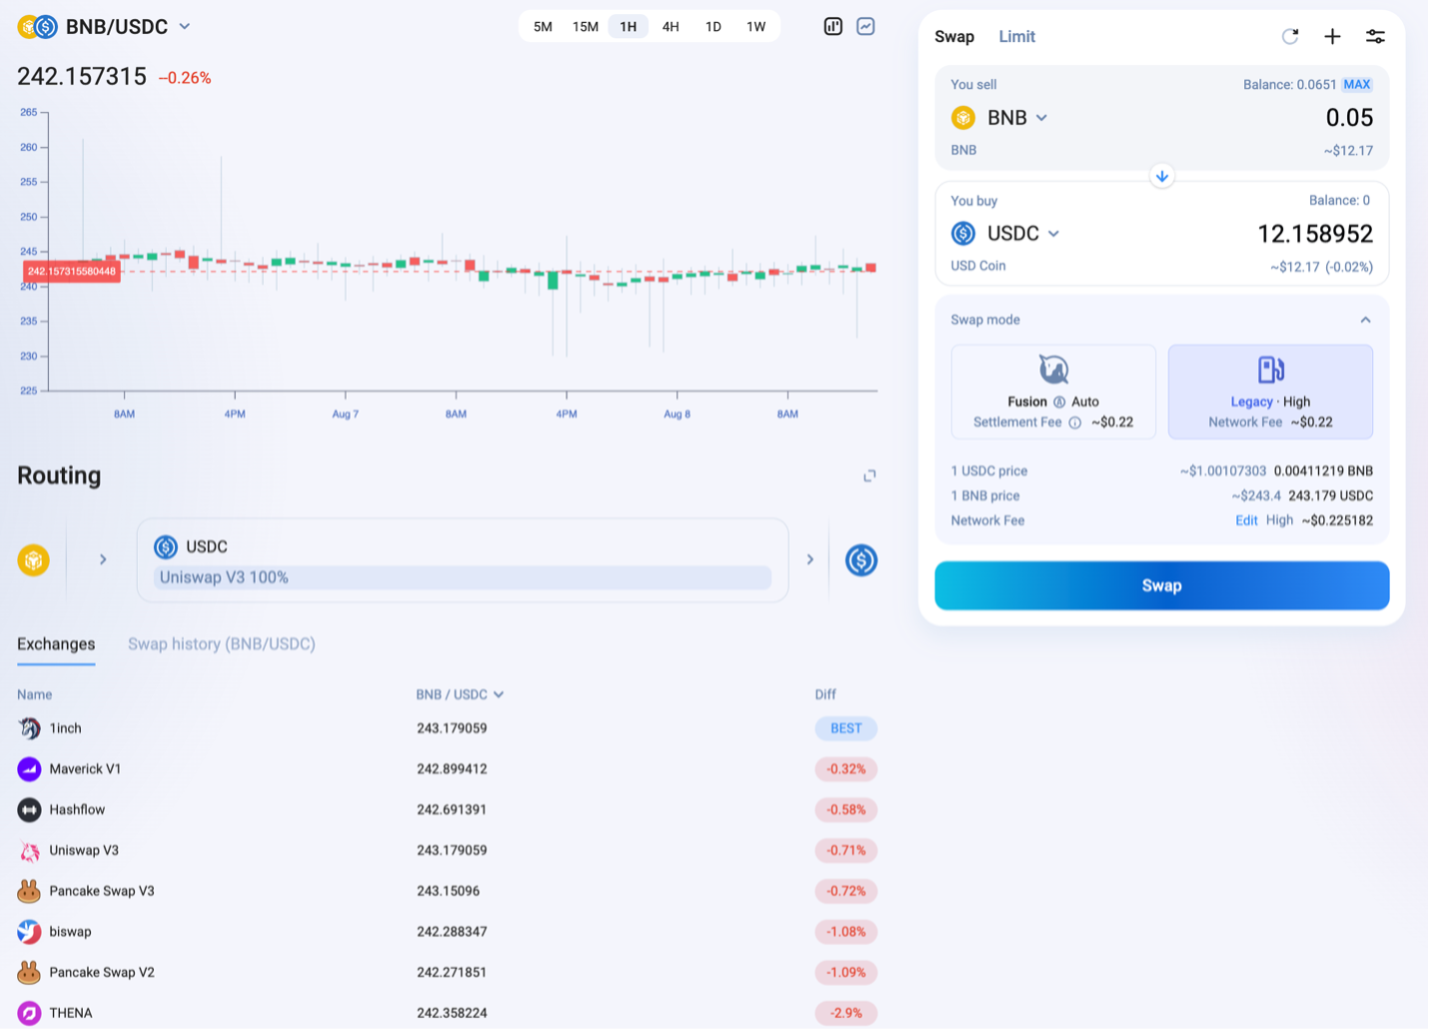Expand the Routing panel to full view

[x=870, y=476]
